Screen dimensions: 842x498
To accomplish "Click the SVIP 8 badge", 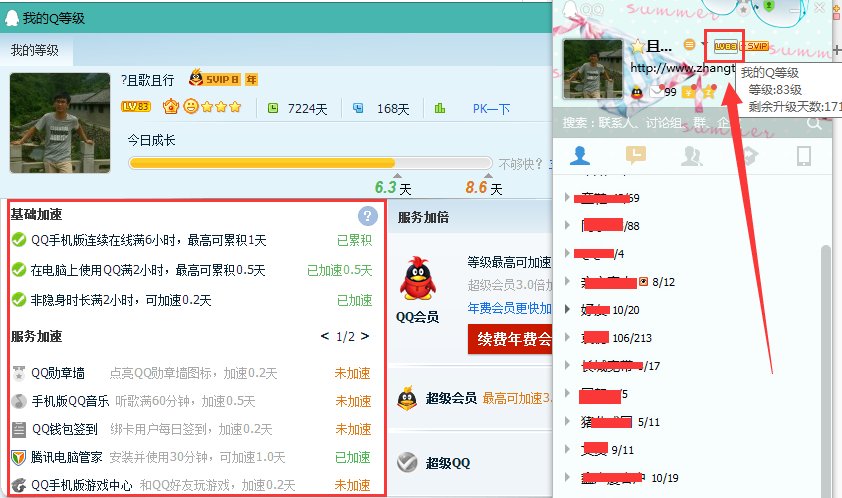I will tap(214, 78).
